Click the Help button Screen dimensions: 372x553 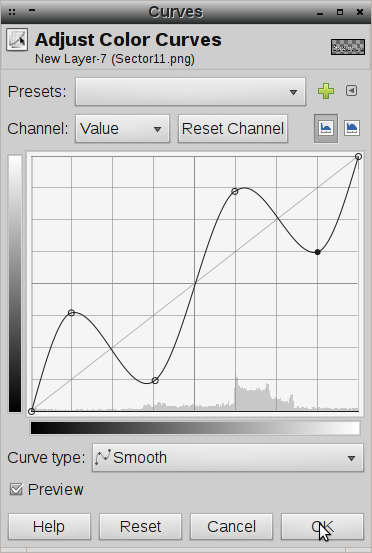[49, 527]
